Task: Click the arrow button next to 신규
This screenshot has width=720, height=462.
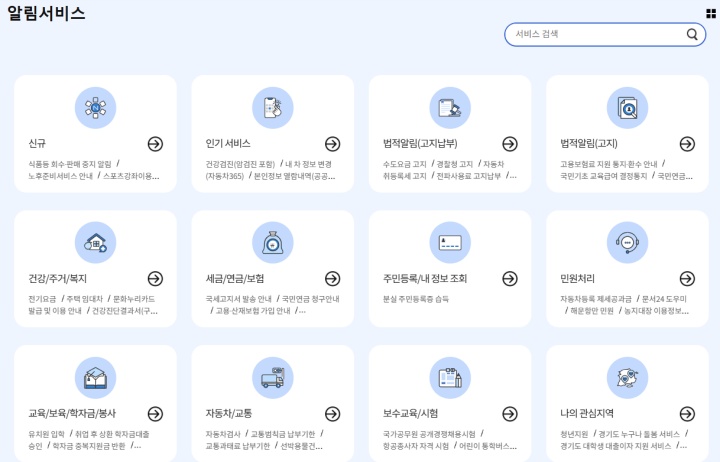Action: 155,144
